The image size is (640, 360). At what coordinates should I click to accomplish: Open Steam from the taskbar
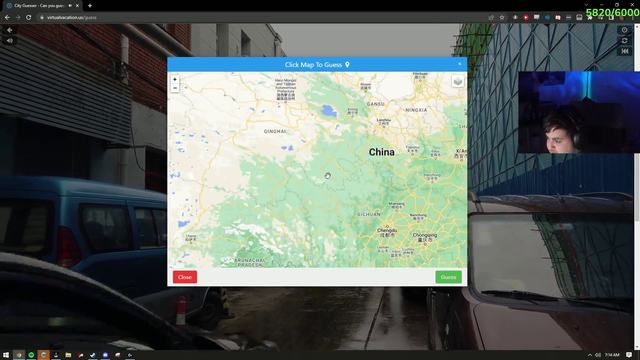[93, 355]
